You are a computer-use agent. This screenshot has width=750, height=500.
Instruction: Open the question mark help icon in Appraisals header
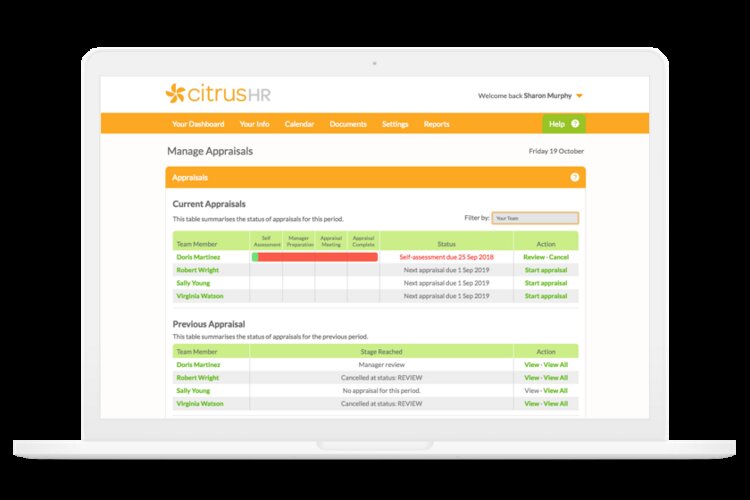(574, 177)
